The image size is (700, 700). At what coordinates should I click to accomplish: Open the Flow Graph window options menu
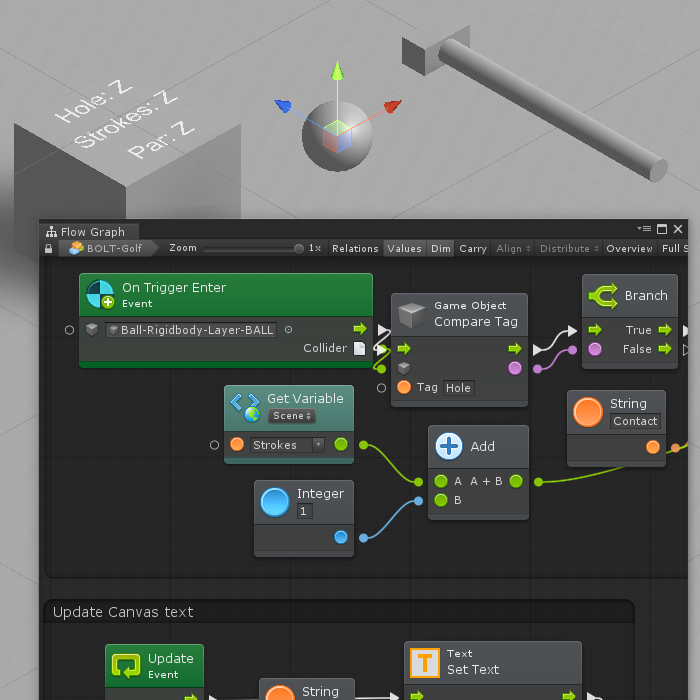click(x=644, y=229)
